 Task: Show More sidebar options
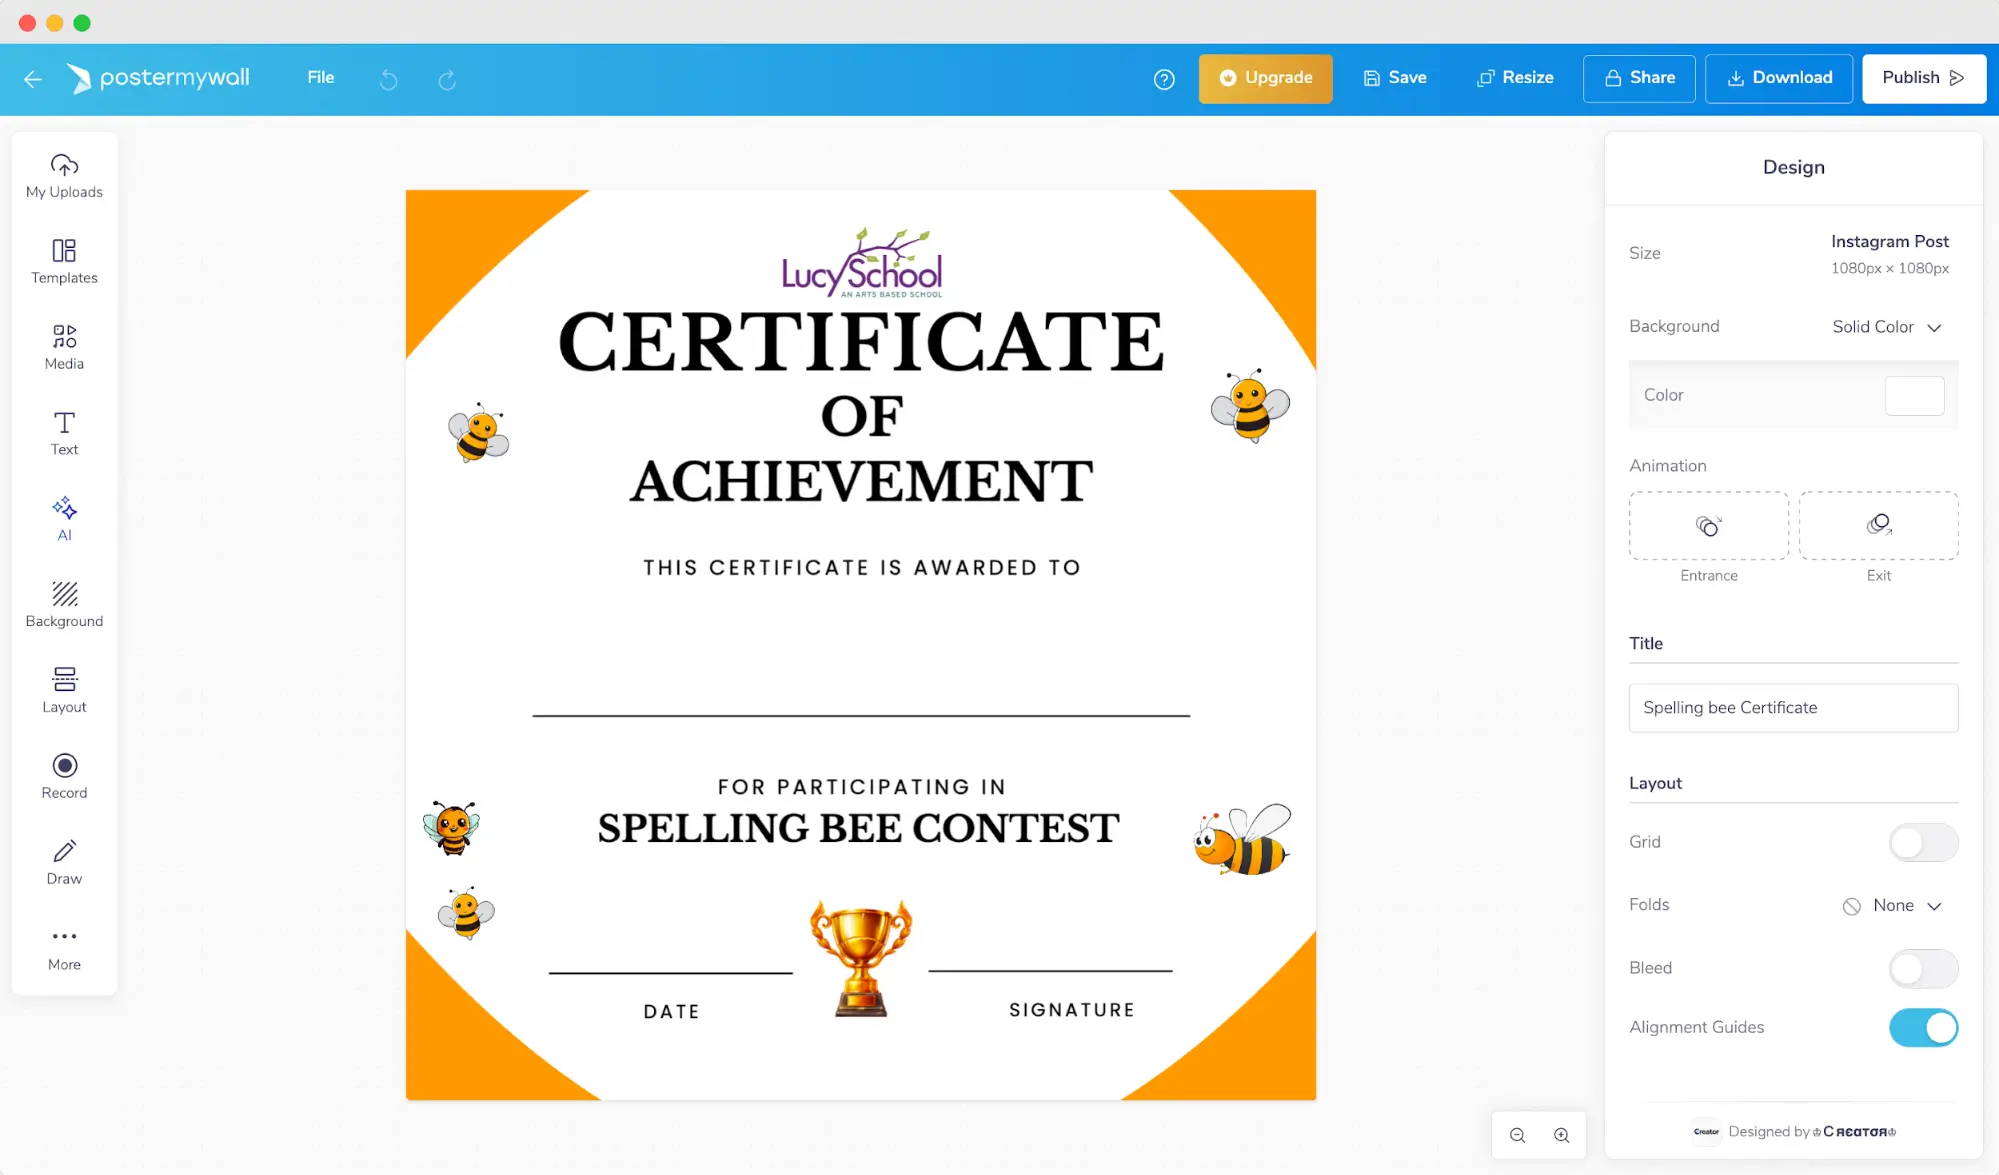point(64,949)
